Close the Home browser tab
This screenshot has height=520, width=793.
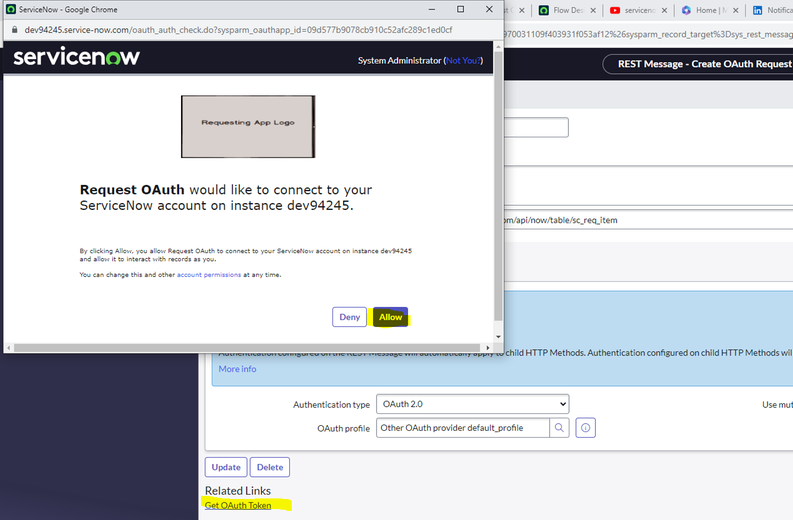736,10
